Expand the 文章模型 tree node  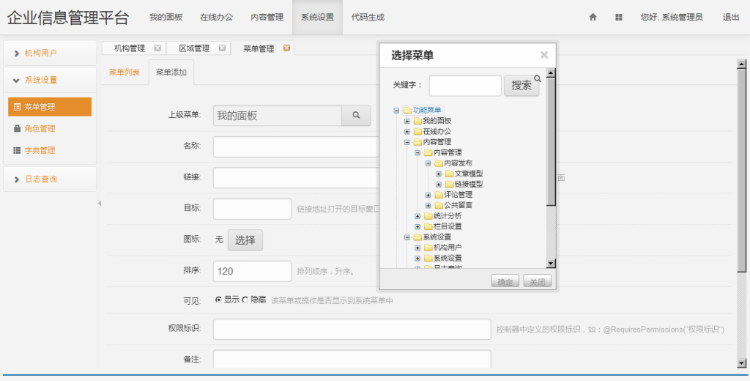click(x=439, y=174)
